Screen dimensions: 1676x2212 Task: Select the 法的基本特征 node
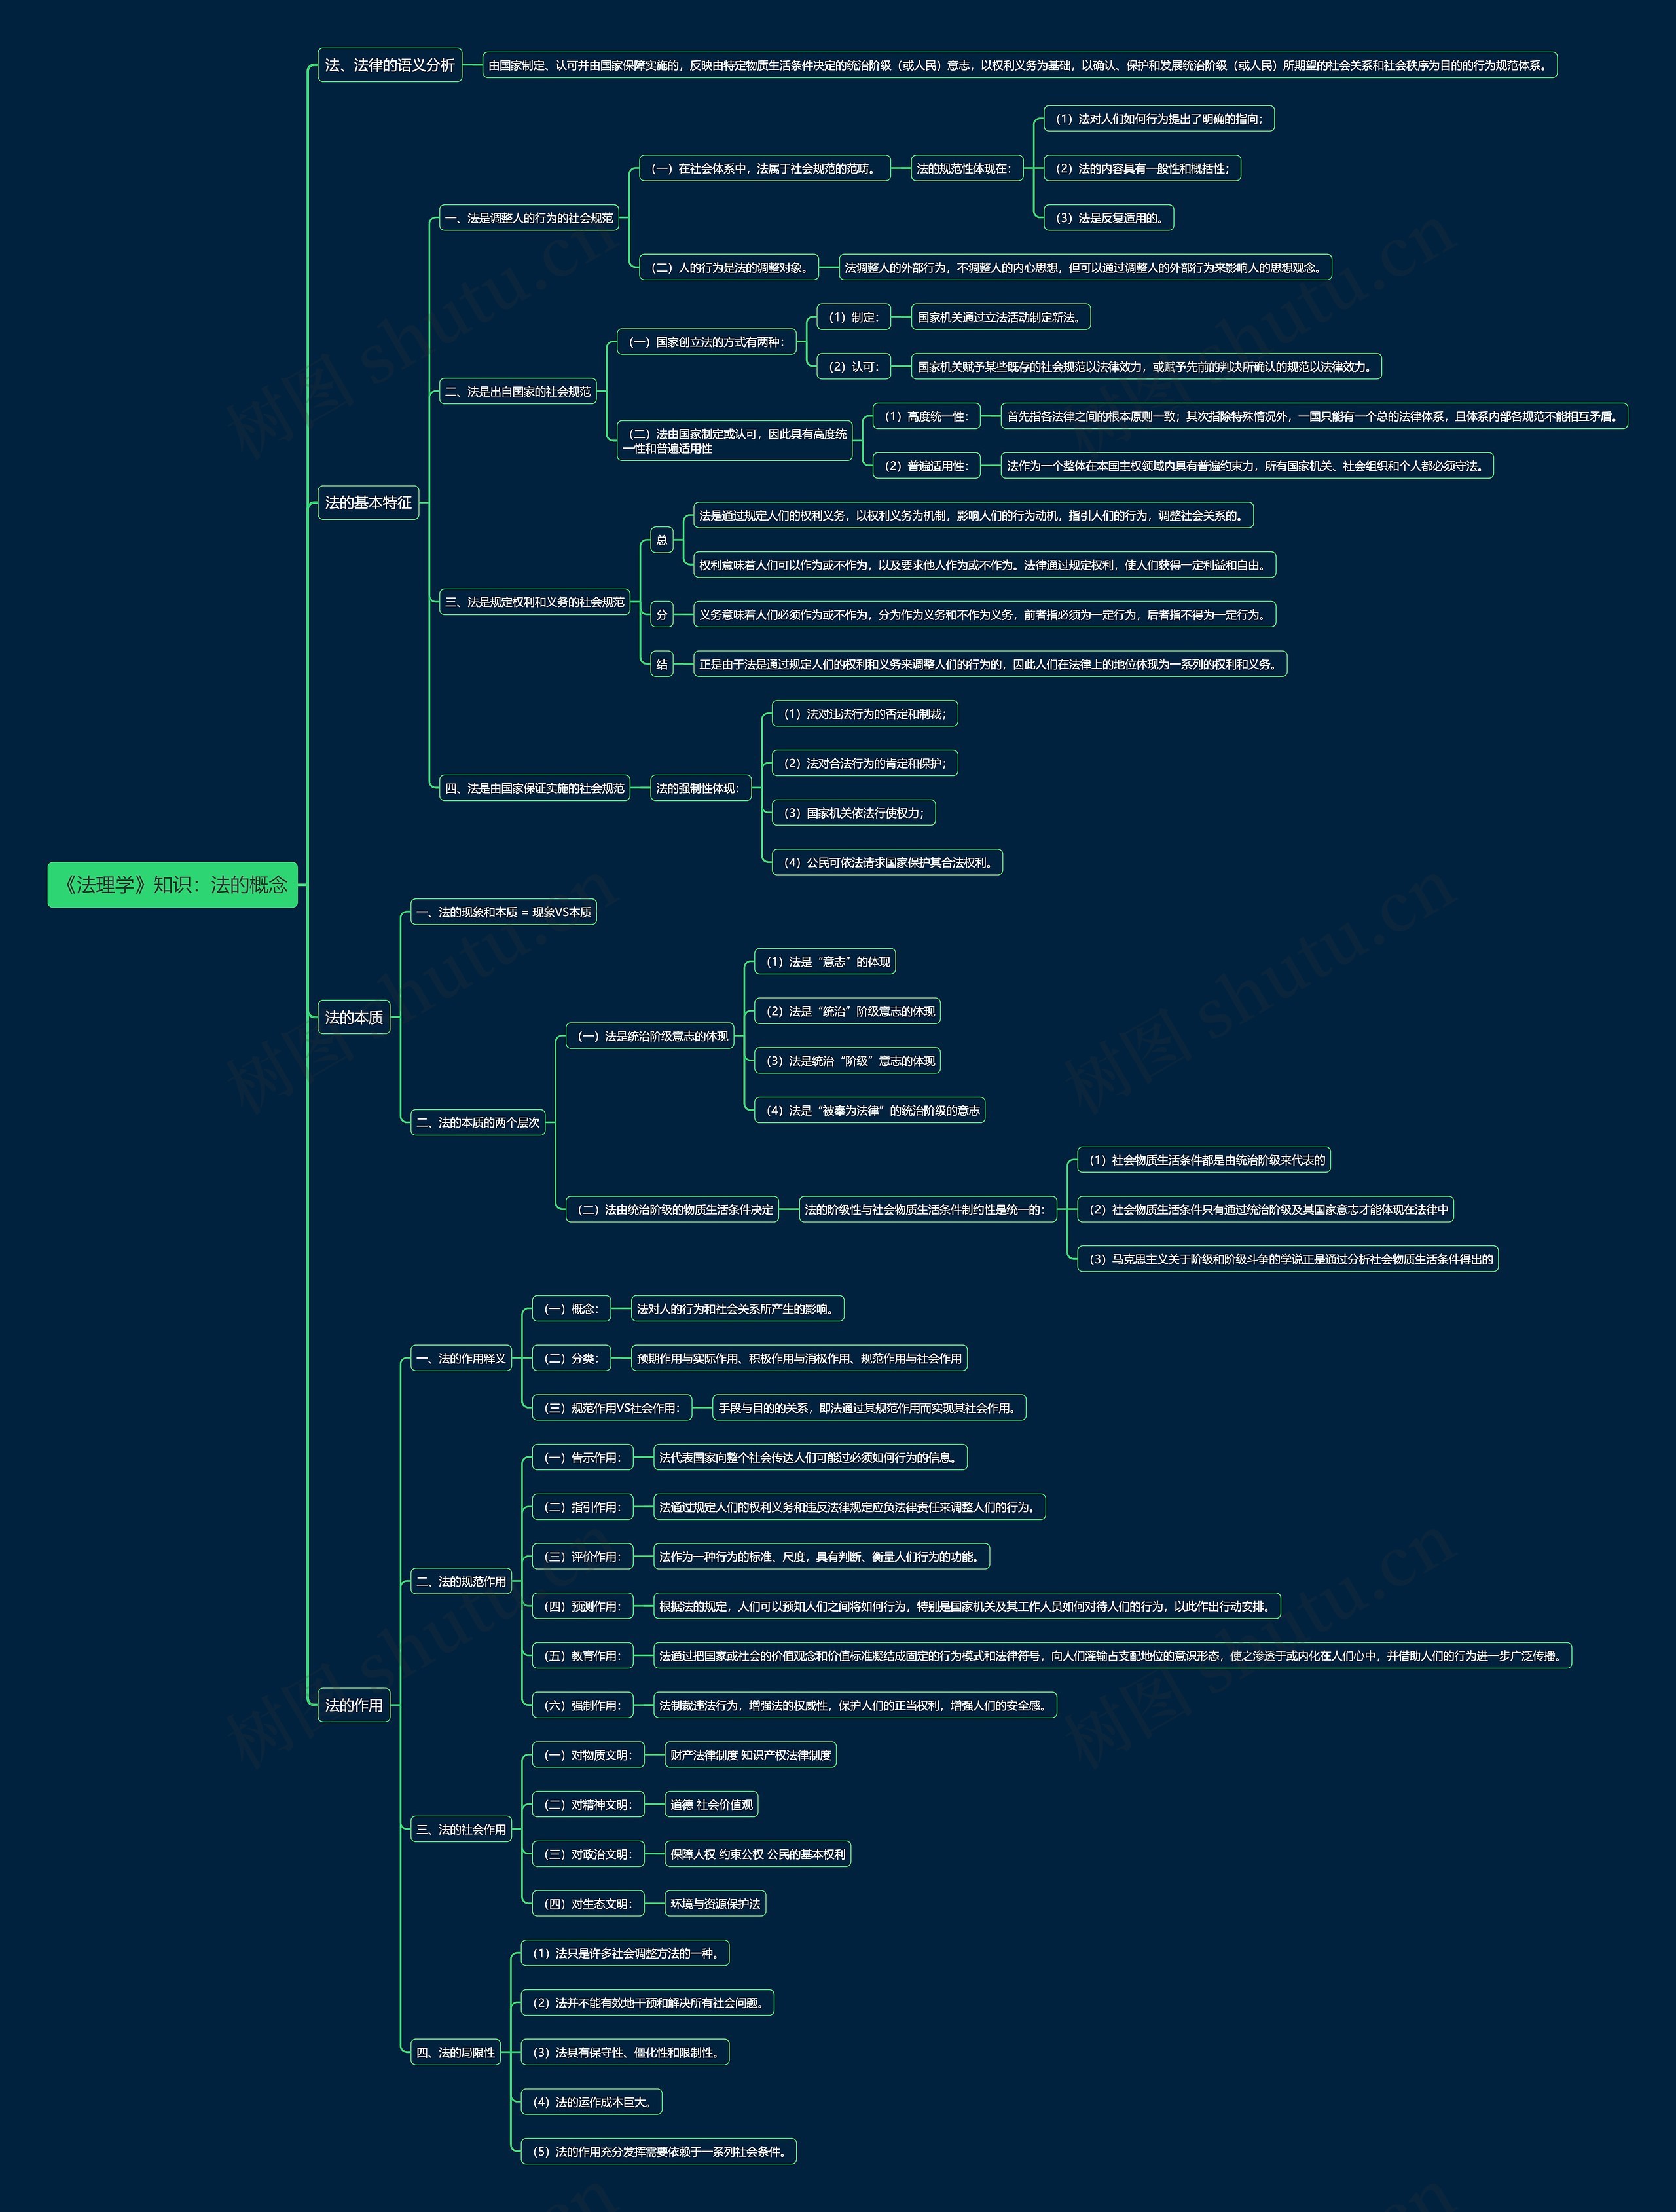368,502
